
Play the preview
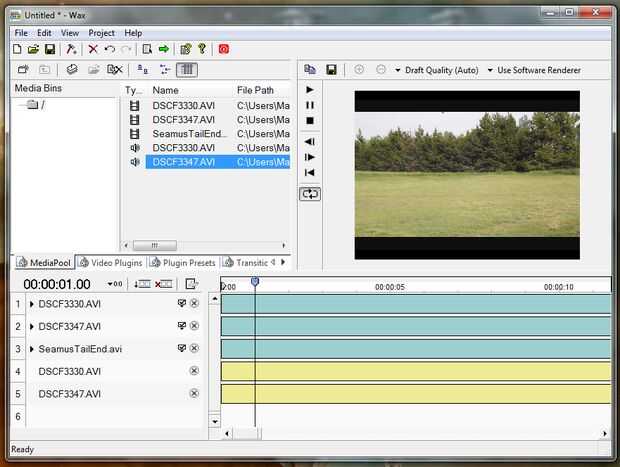310,90
